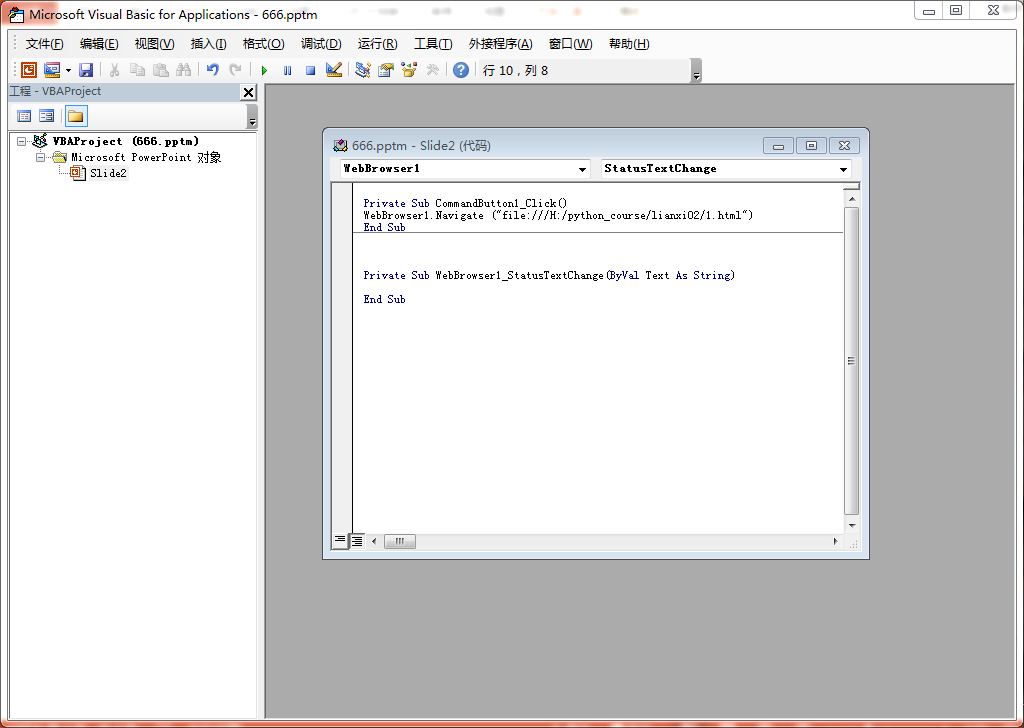Viewport: 1024px width, 728px height.
Task: Open Find with the binoculars icon
Action: pyautogui.click(x=184, y=70)
